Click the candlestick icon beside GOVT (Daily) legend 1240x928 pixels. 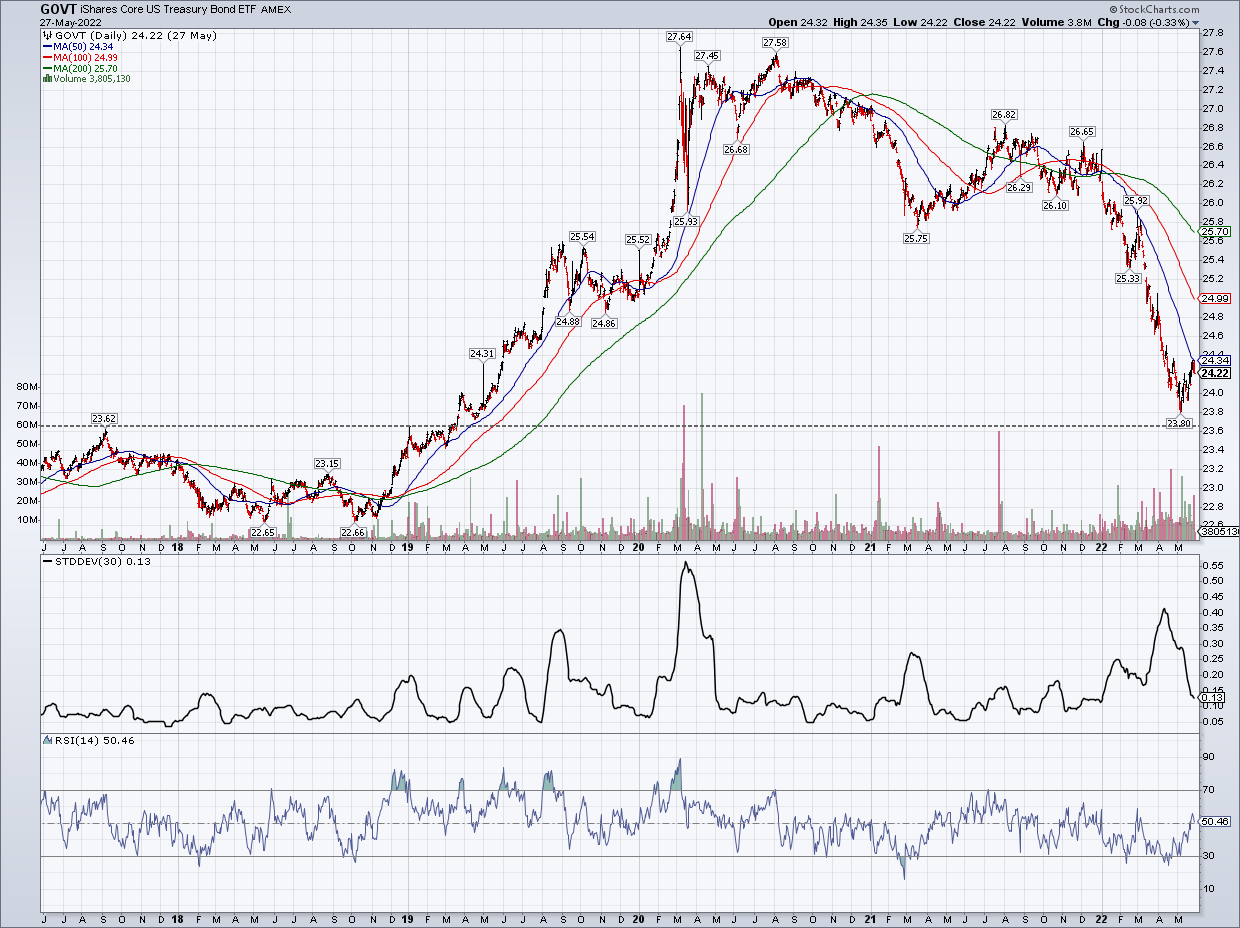click(45, 34)
